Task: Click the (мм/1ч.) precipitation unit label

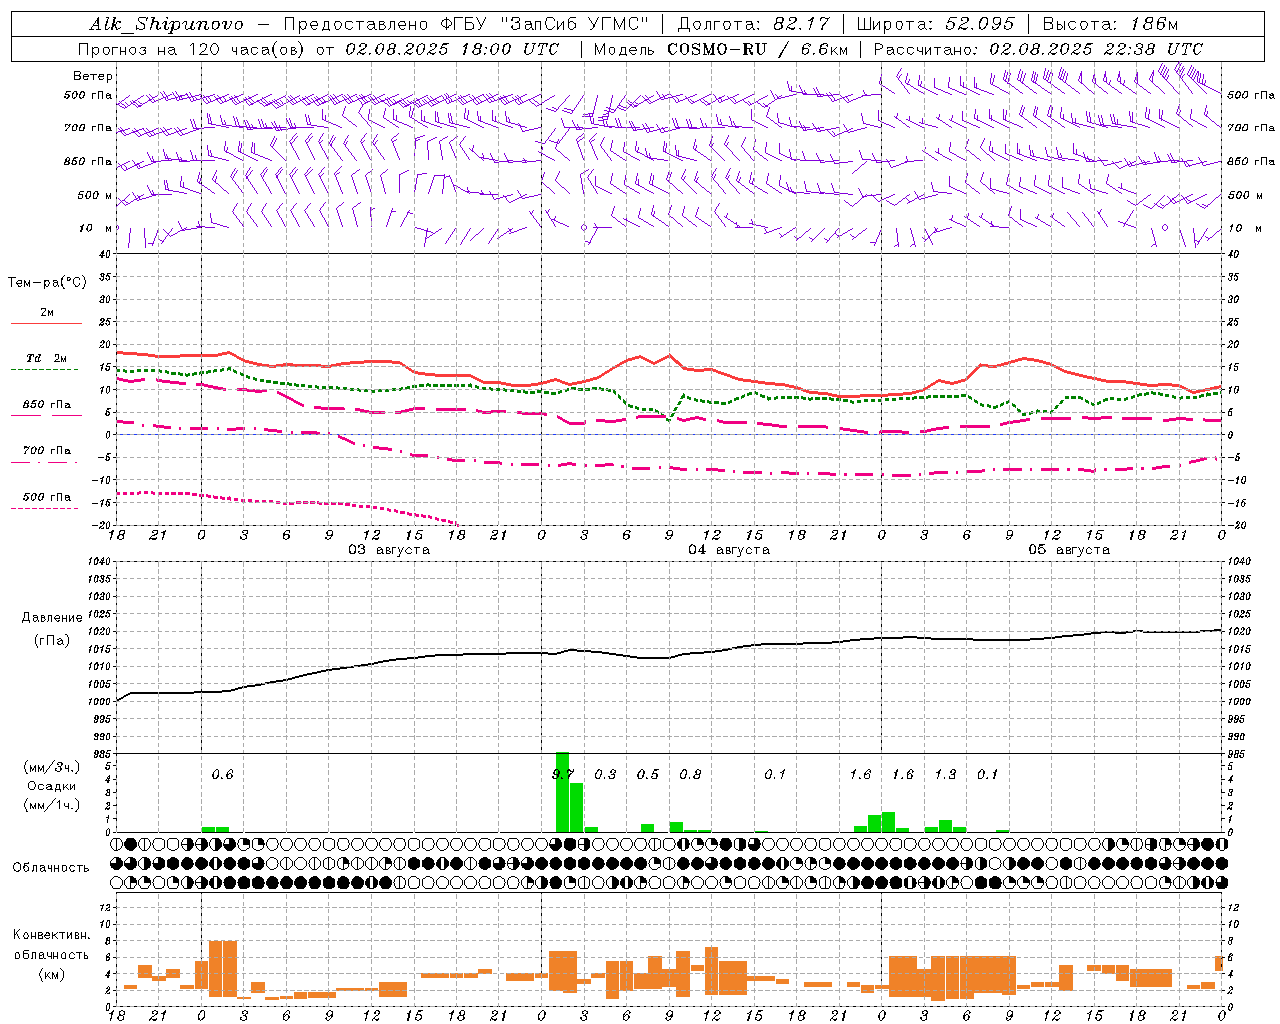Action: tap(52, 805)
